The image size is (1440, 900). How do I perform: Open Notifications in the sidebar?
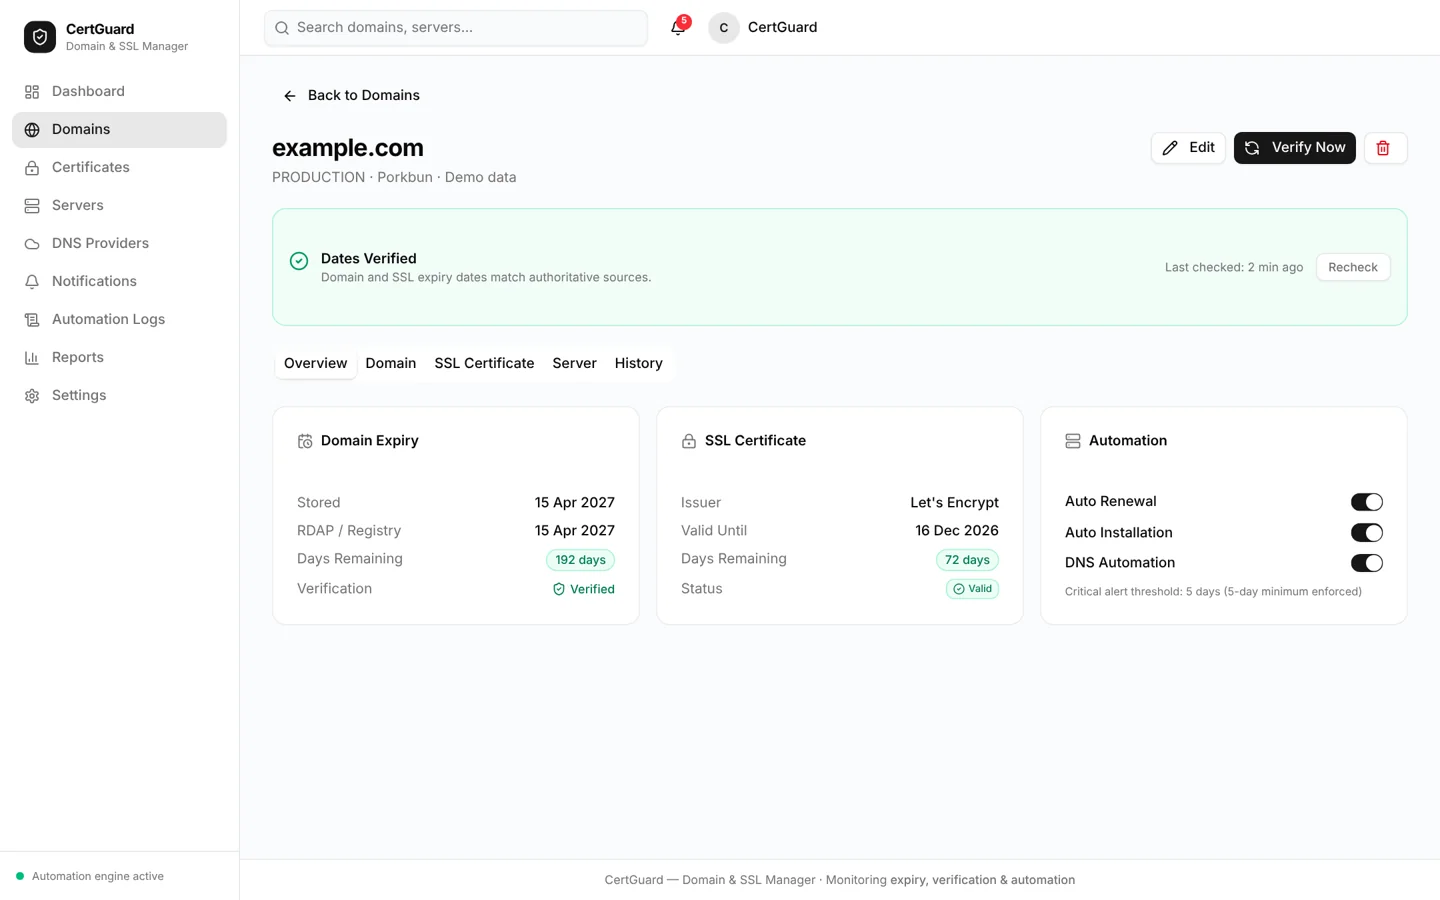point(120,282)
